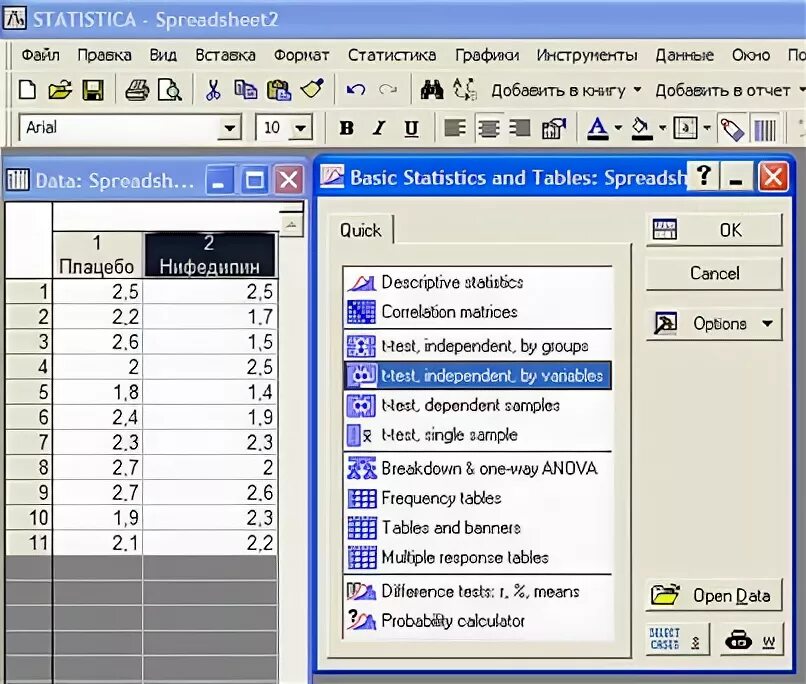Cut selection with scissors icon
This screenshot has height=684, width=806.
pos(212,90)
